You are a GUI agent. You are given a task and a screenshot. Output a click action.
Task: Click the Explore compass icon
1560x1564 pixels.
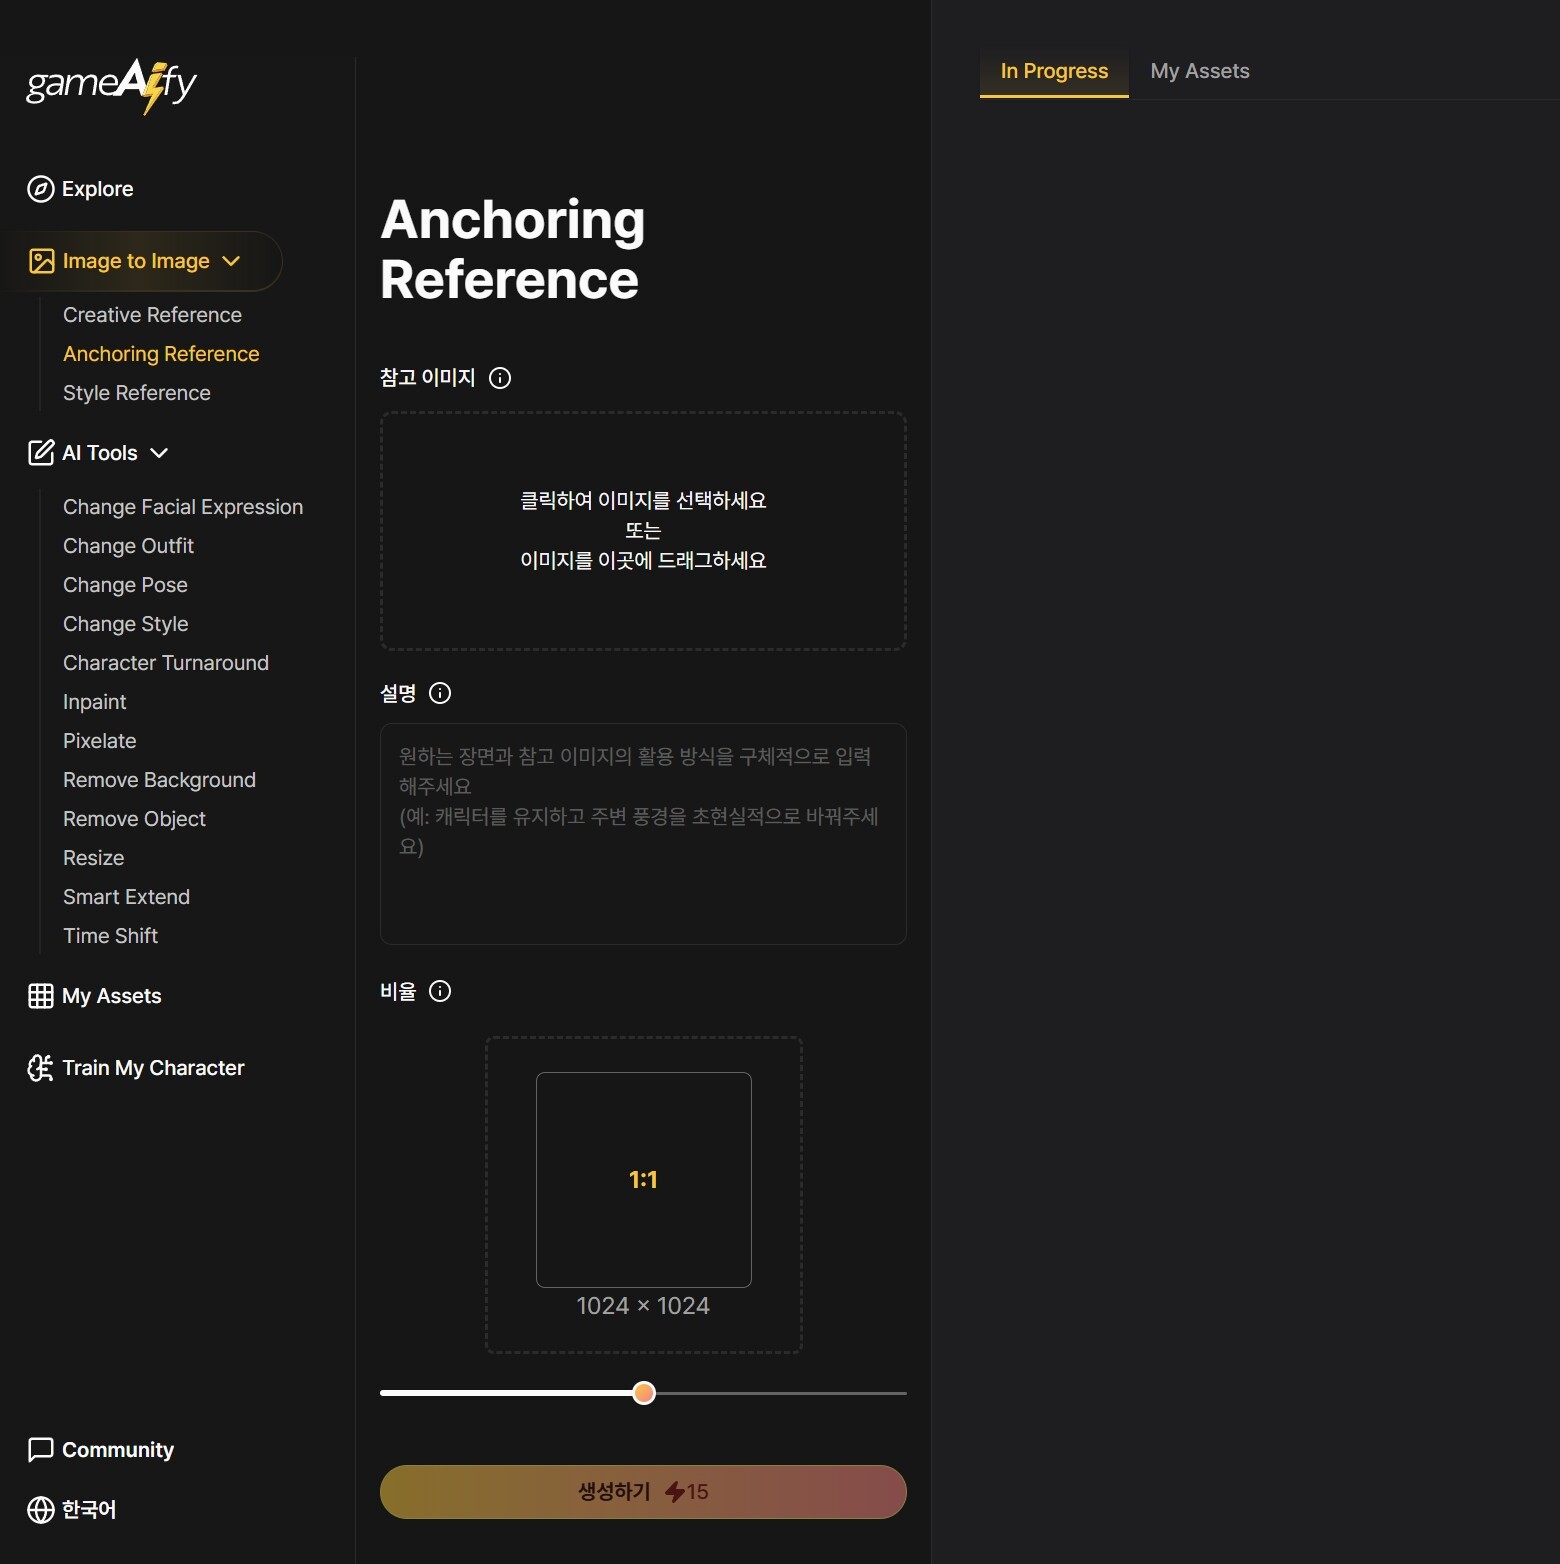(41, 189)
